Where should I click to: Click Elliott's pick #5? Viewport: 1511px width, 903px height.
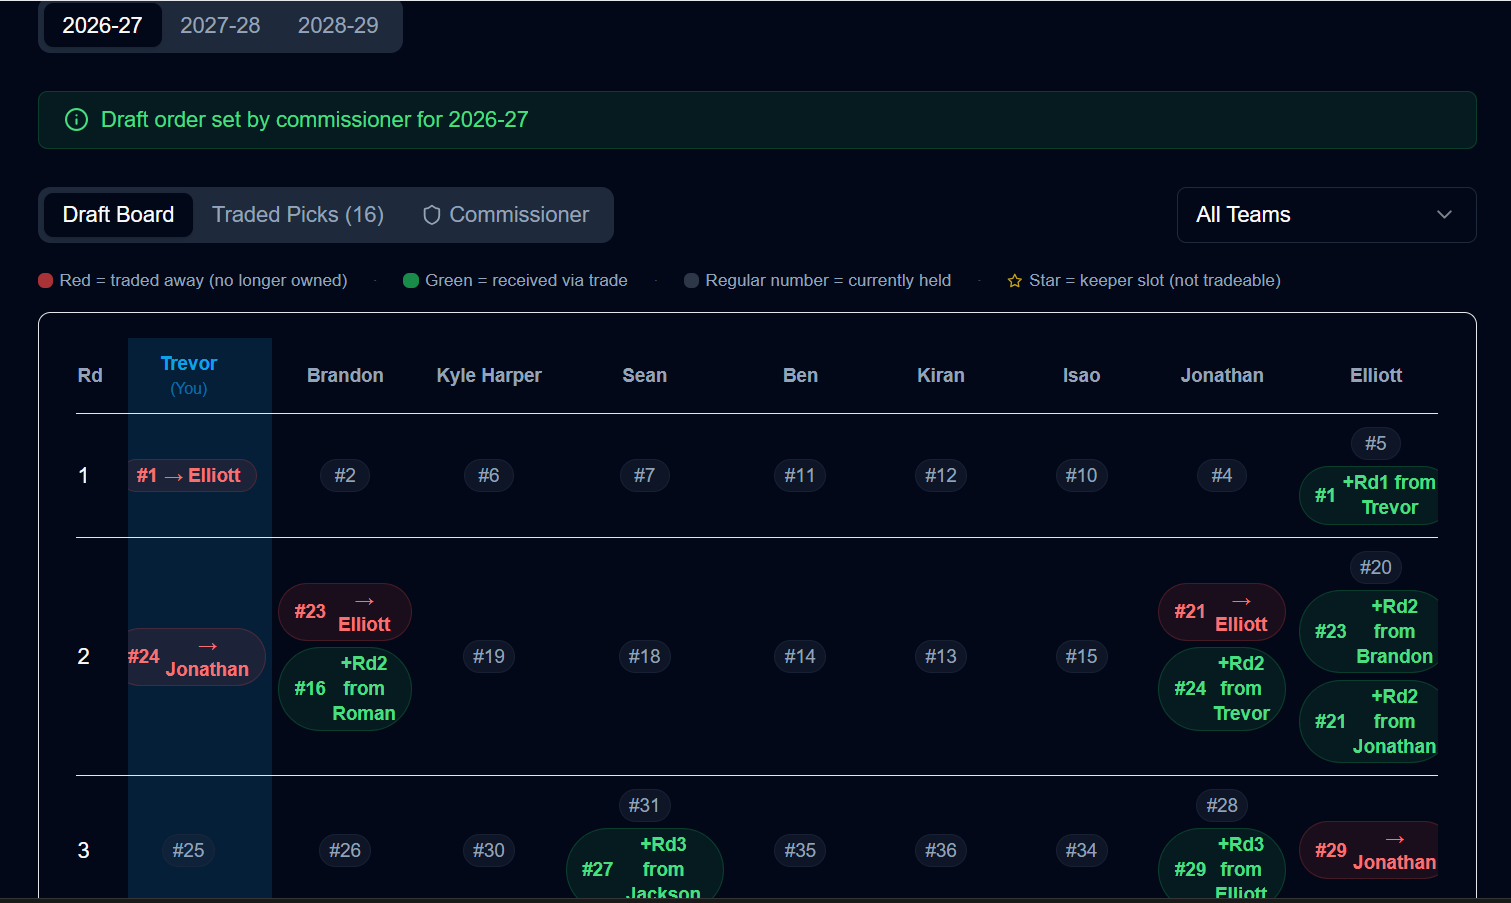(1376, 443)
